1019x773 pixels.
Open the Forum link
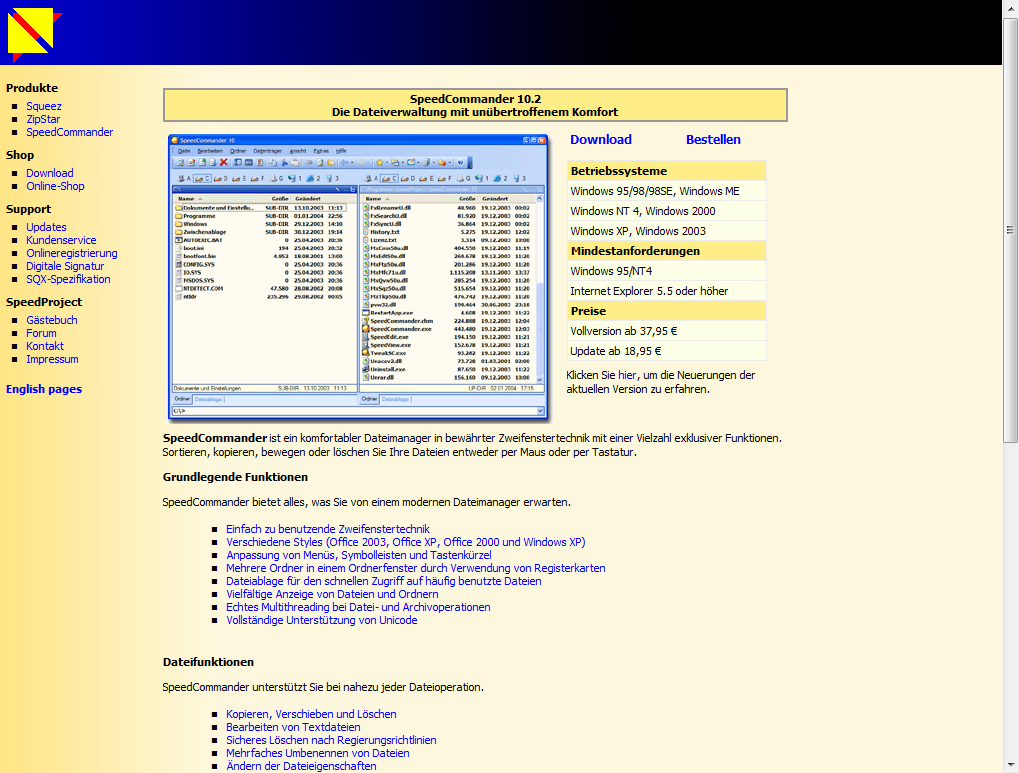41,333
